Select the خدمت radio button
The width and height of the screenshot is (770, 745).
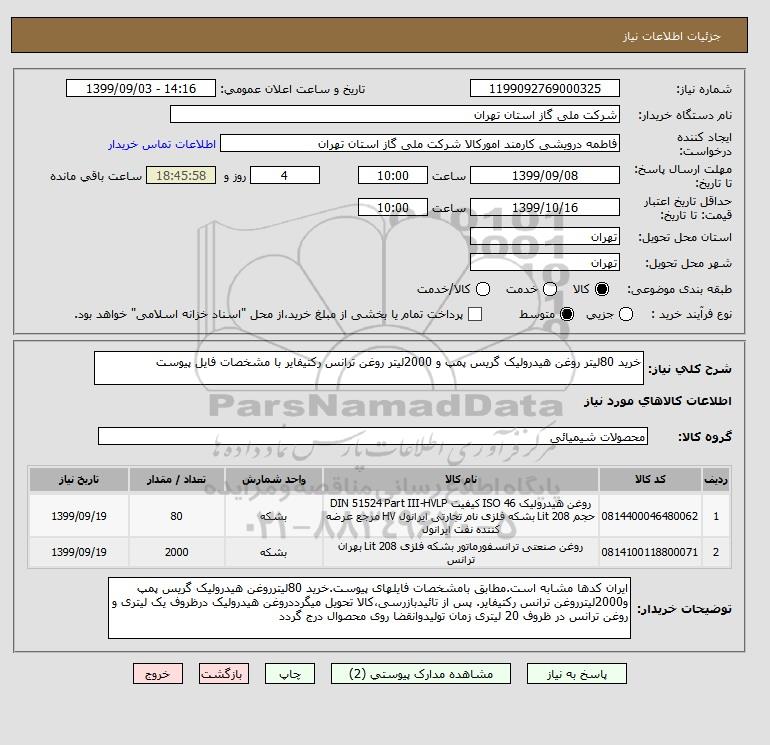pos(550,289)
